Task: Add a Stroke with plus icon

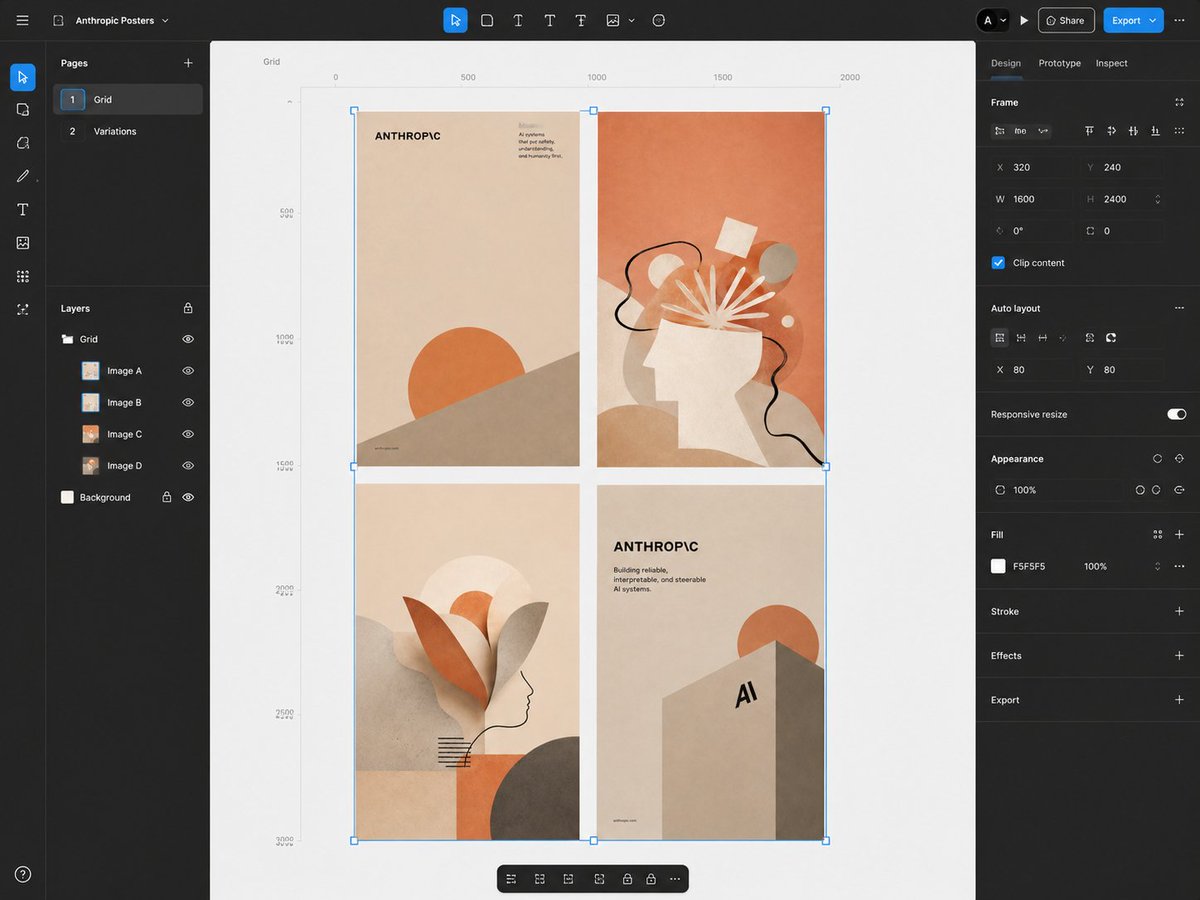Action: click(x=1180, y=611)
